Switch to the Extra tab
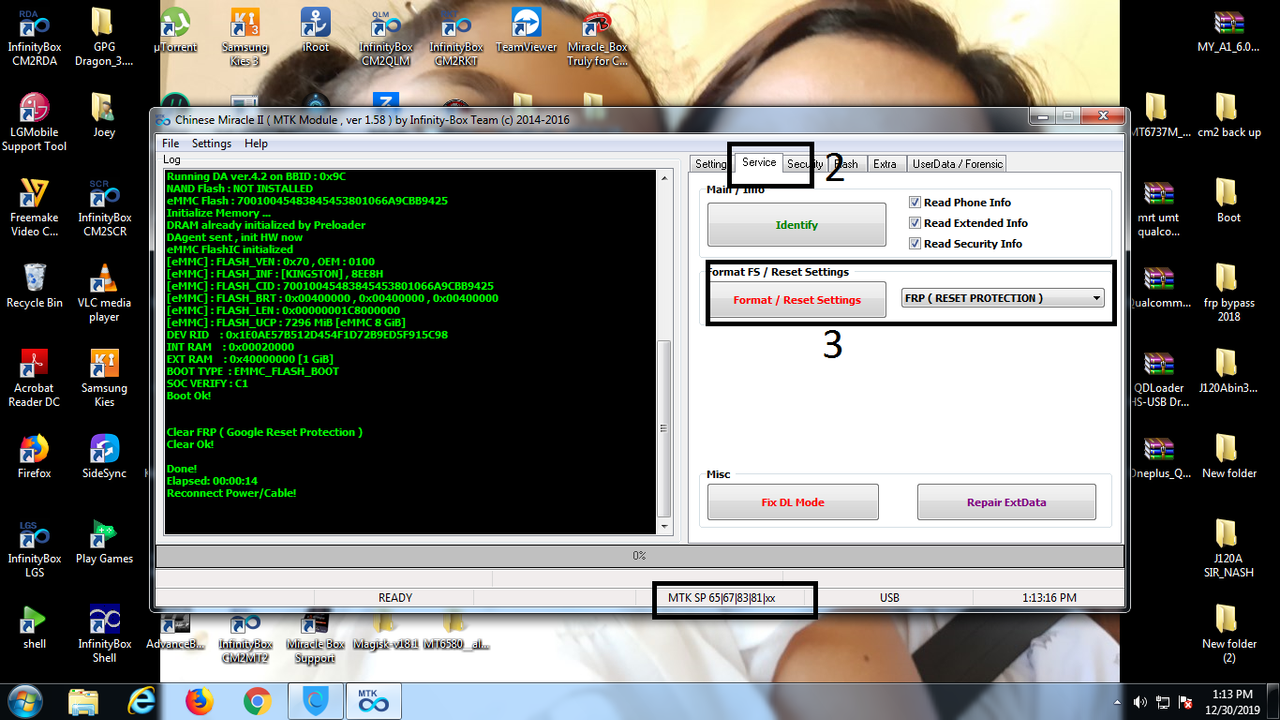 884,164
